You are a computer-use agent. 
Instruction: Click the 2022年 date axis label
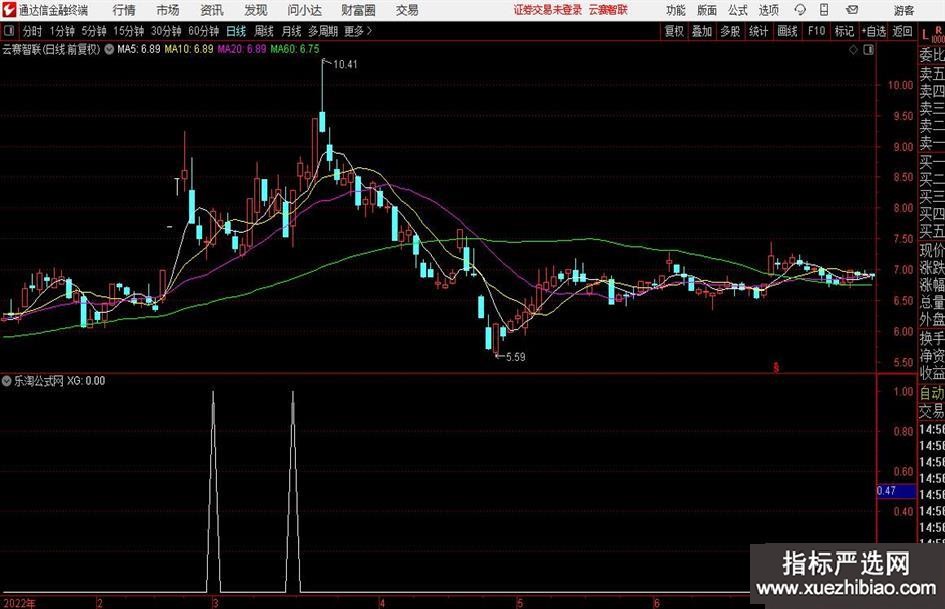(x=19, y=603)
